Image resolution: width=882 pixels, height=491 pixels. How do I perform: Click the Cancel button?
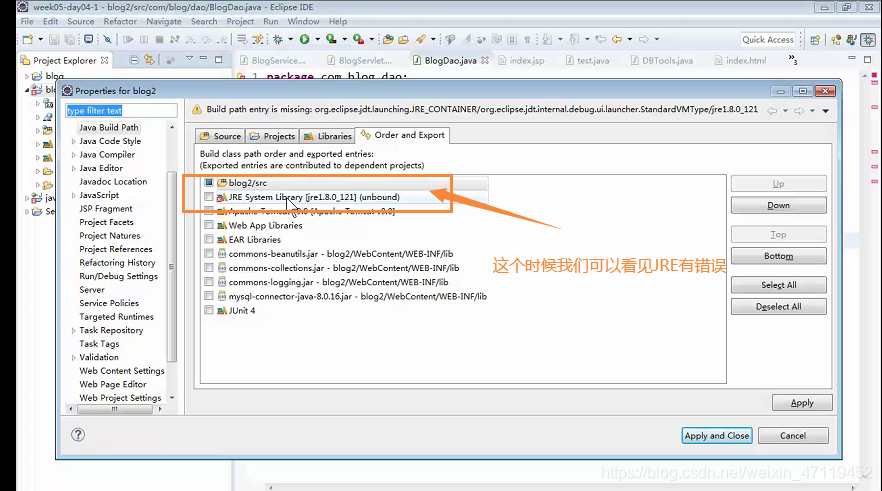pos(793,435)
